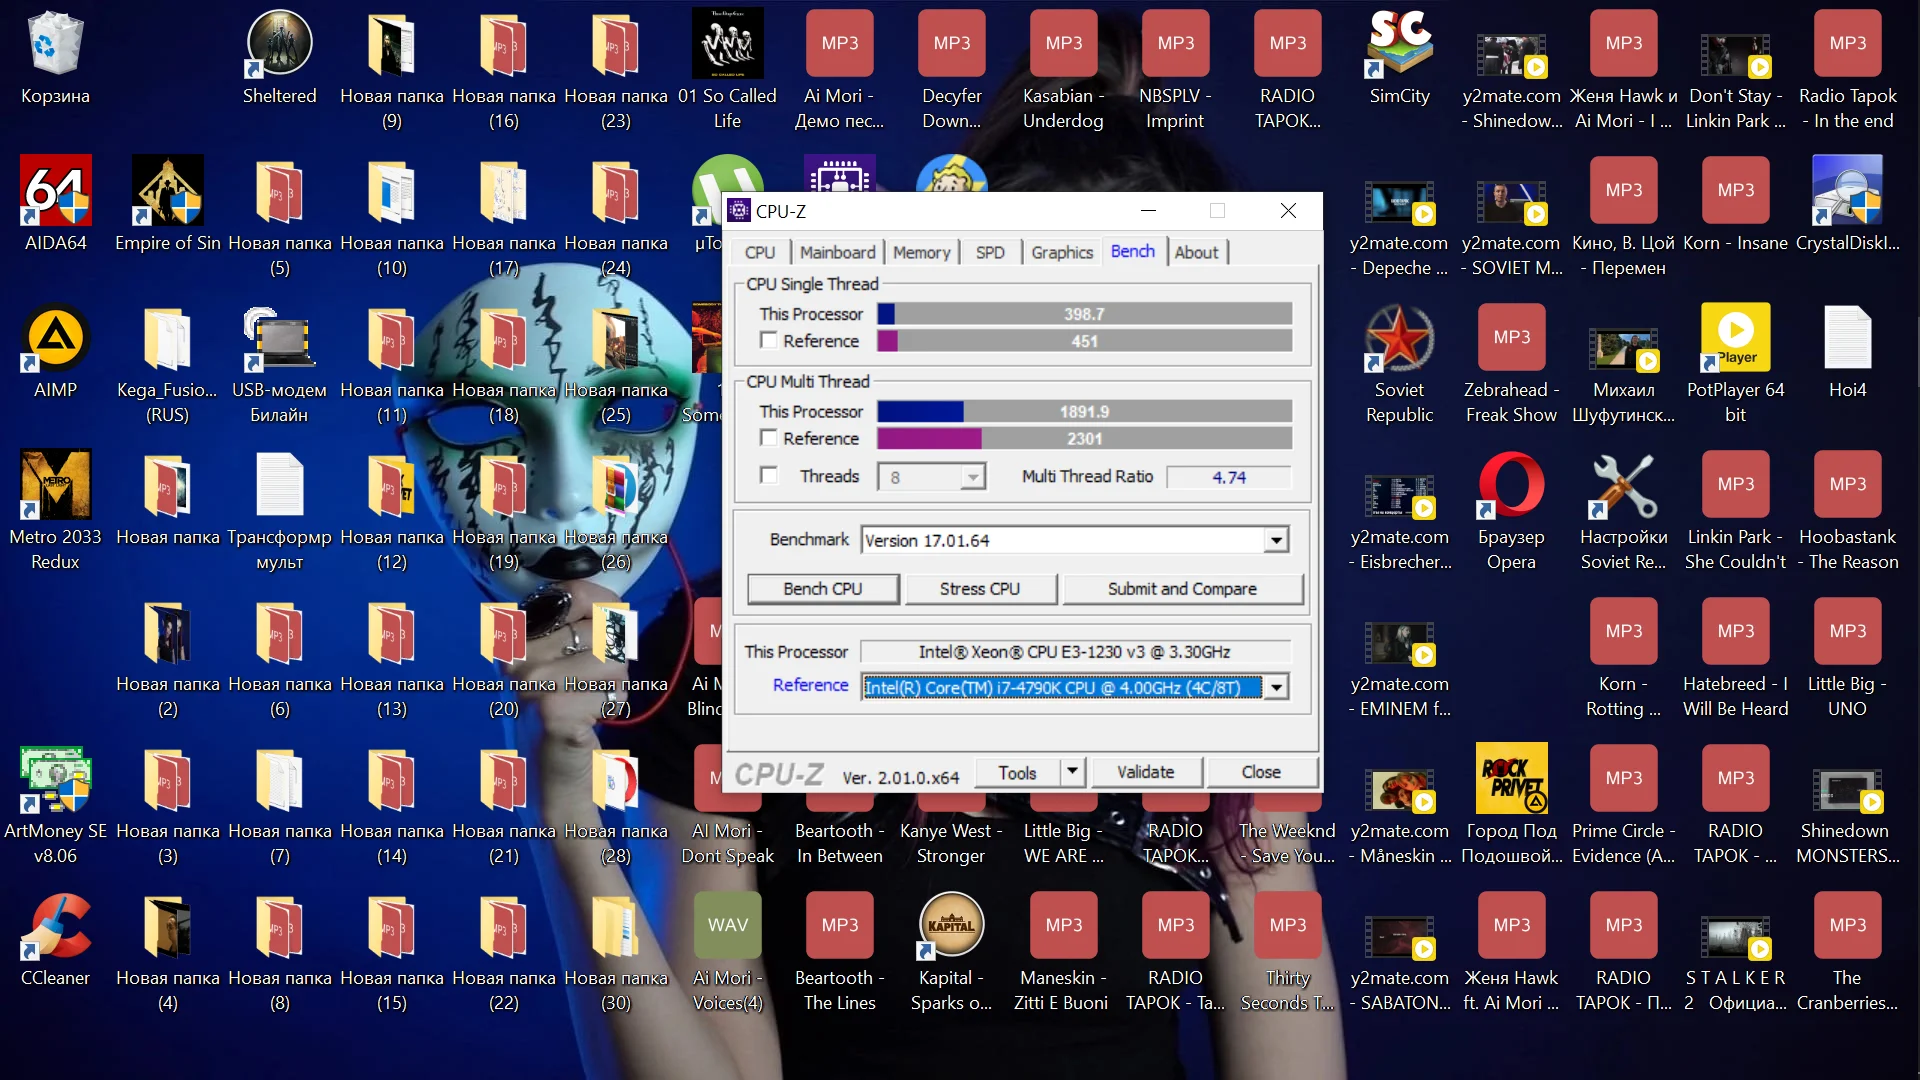Click the Submit and Compare button
Screen dimensions: 1920x1080
pyautogui.click(x=1182, y=589)
